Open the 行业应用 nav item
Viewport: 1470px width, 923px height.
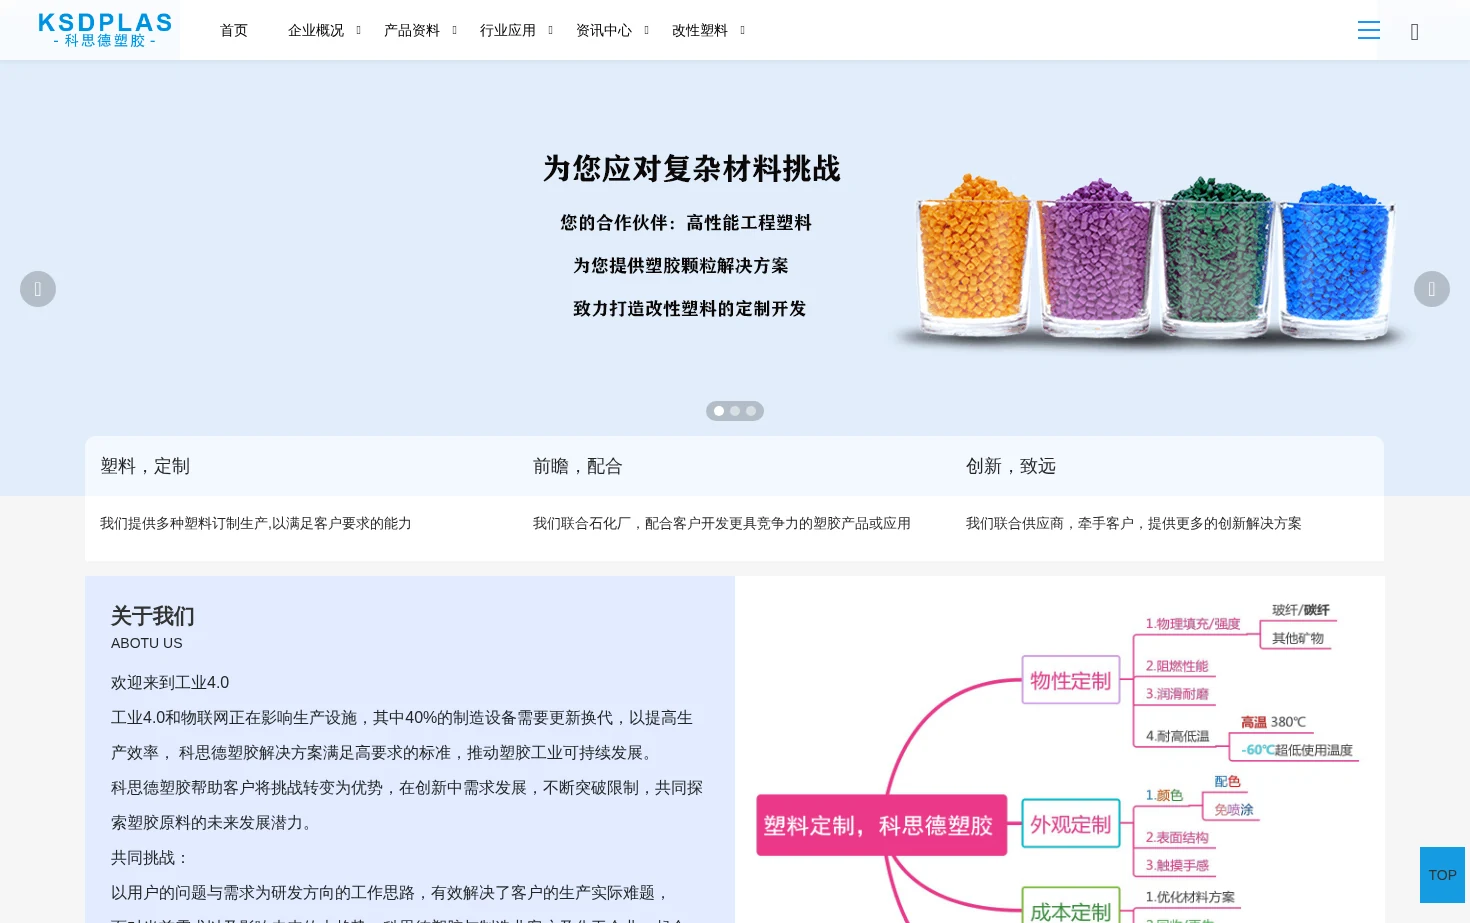(508, 30)
